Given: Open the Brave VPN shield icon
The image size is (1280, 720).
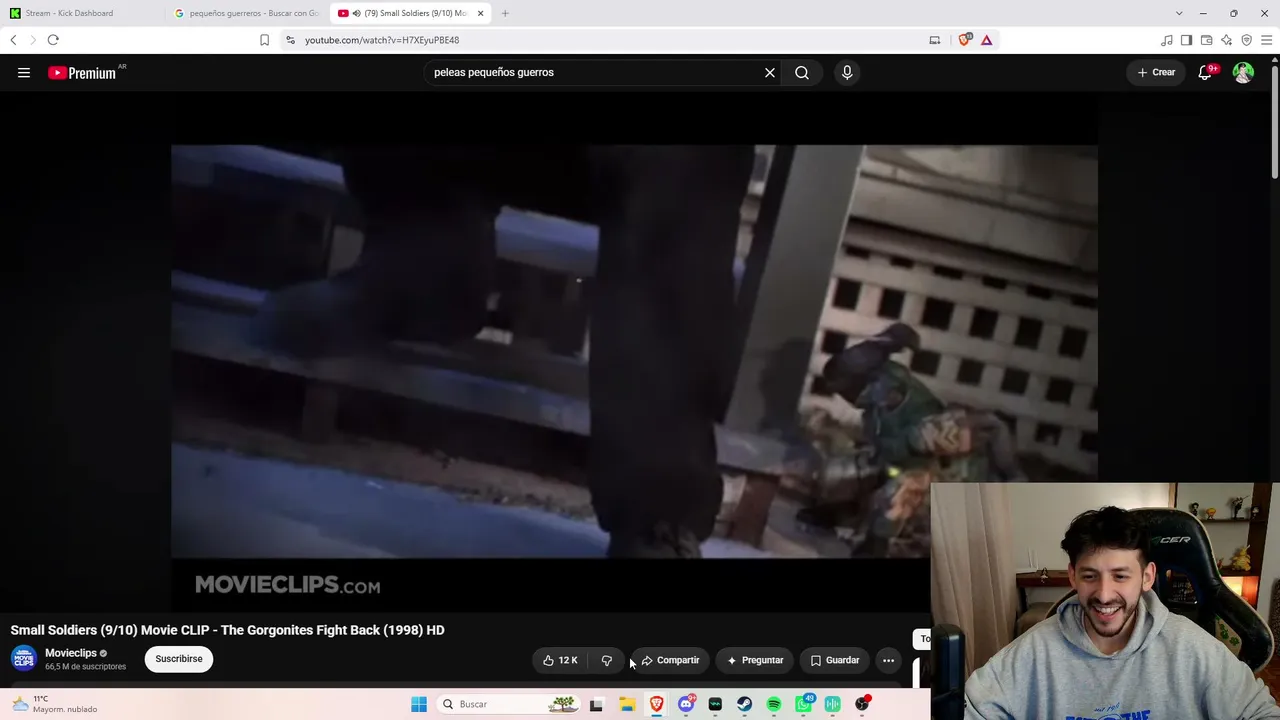Looking at the screenshot, I should click(1247, 40).
